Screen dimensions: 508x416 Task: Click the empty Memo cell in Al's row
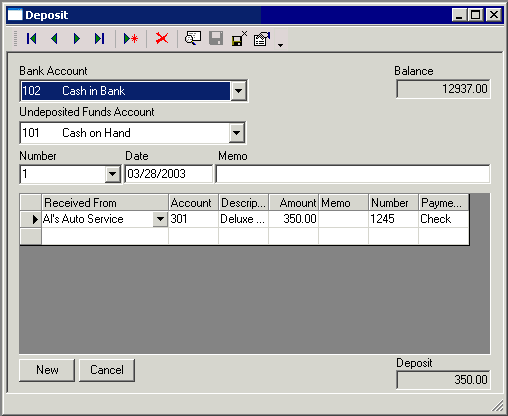coord(343,219)
